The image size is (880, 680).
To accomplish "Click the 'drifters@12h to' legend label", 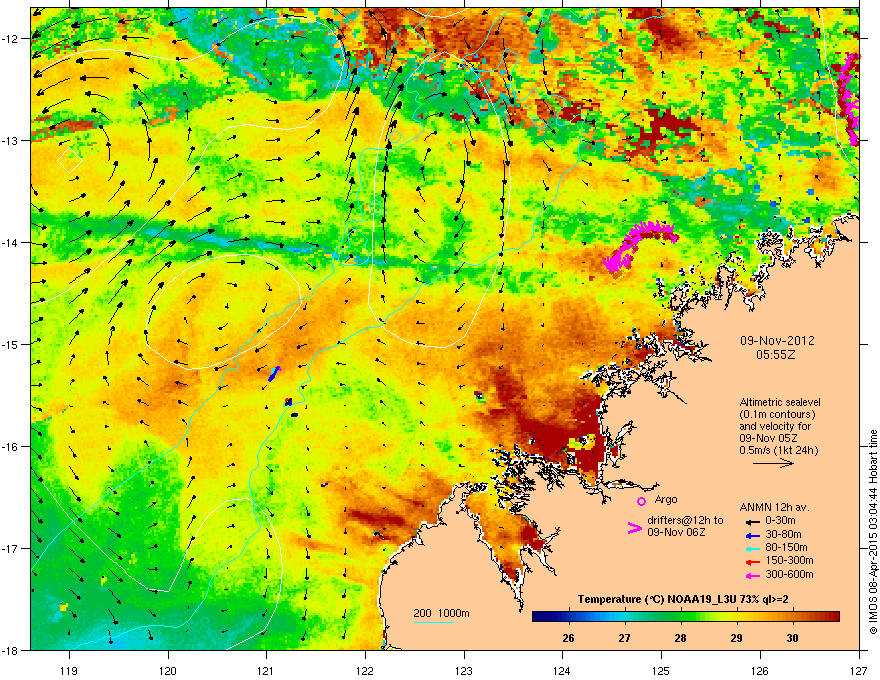I will click(x=685, y=520).
